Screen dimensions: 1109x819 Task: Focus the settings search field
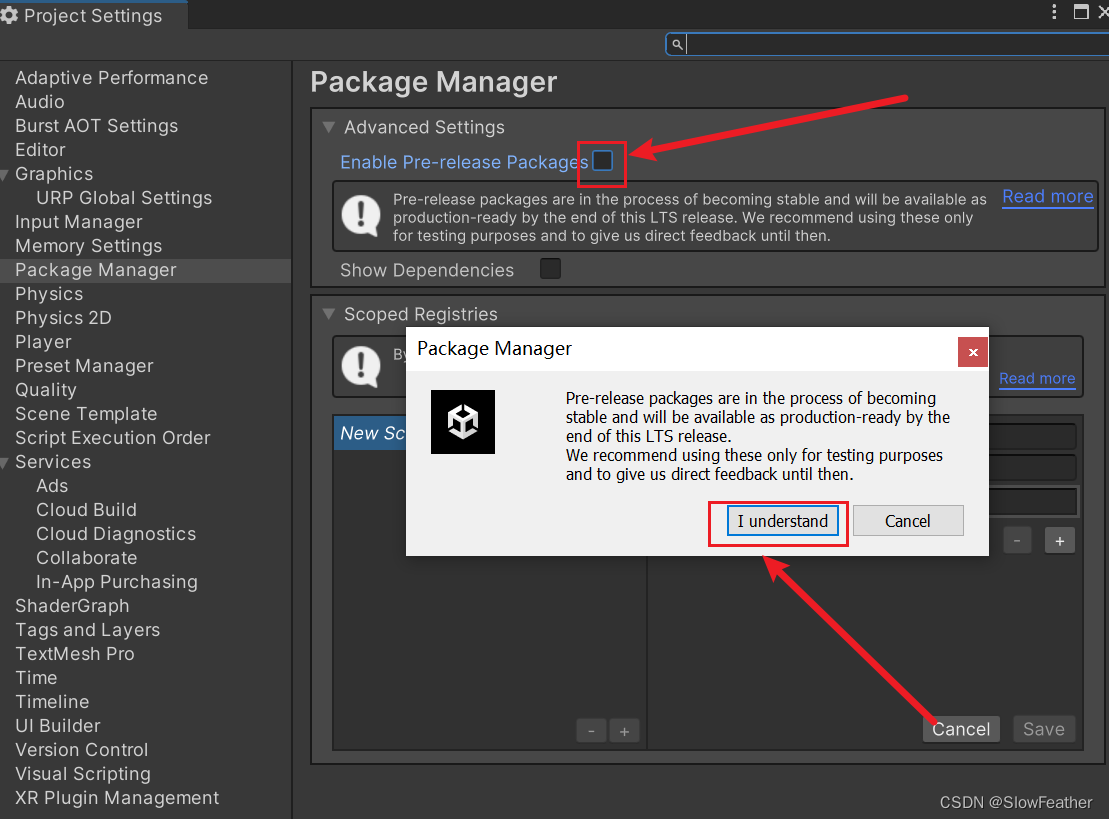pos(888,45)
